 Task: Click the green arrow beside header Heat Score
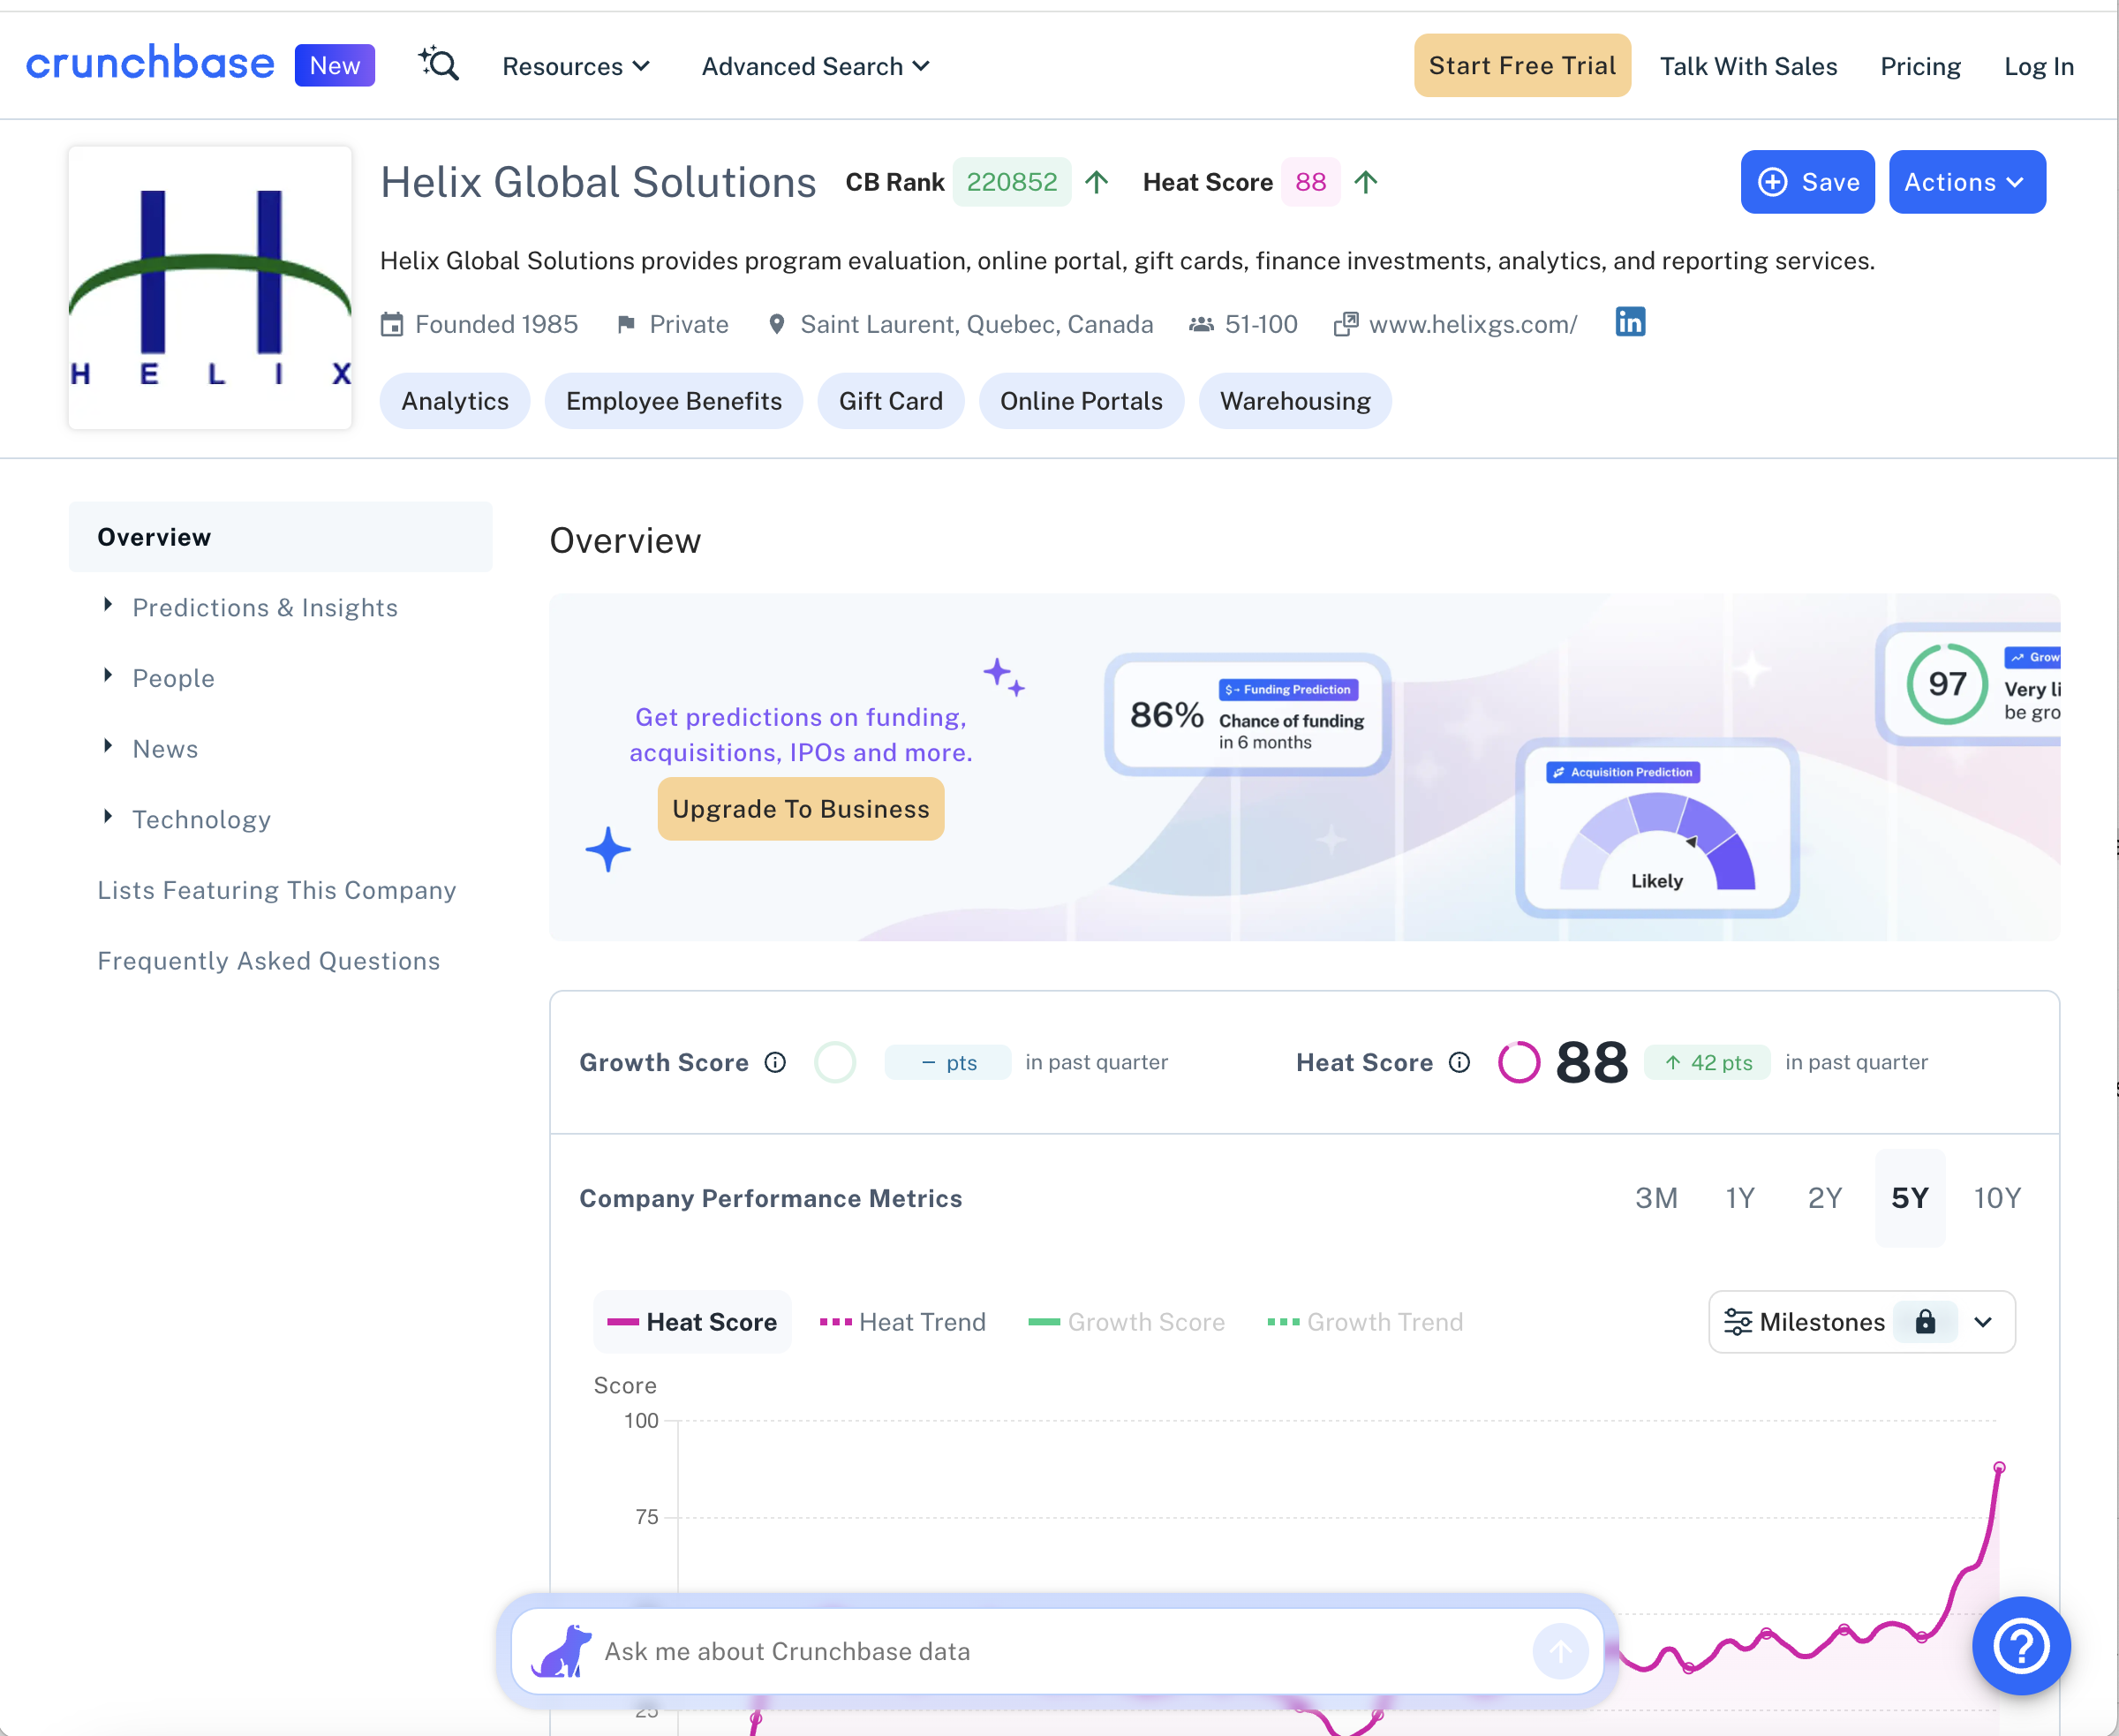1366,182
